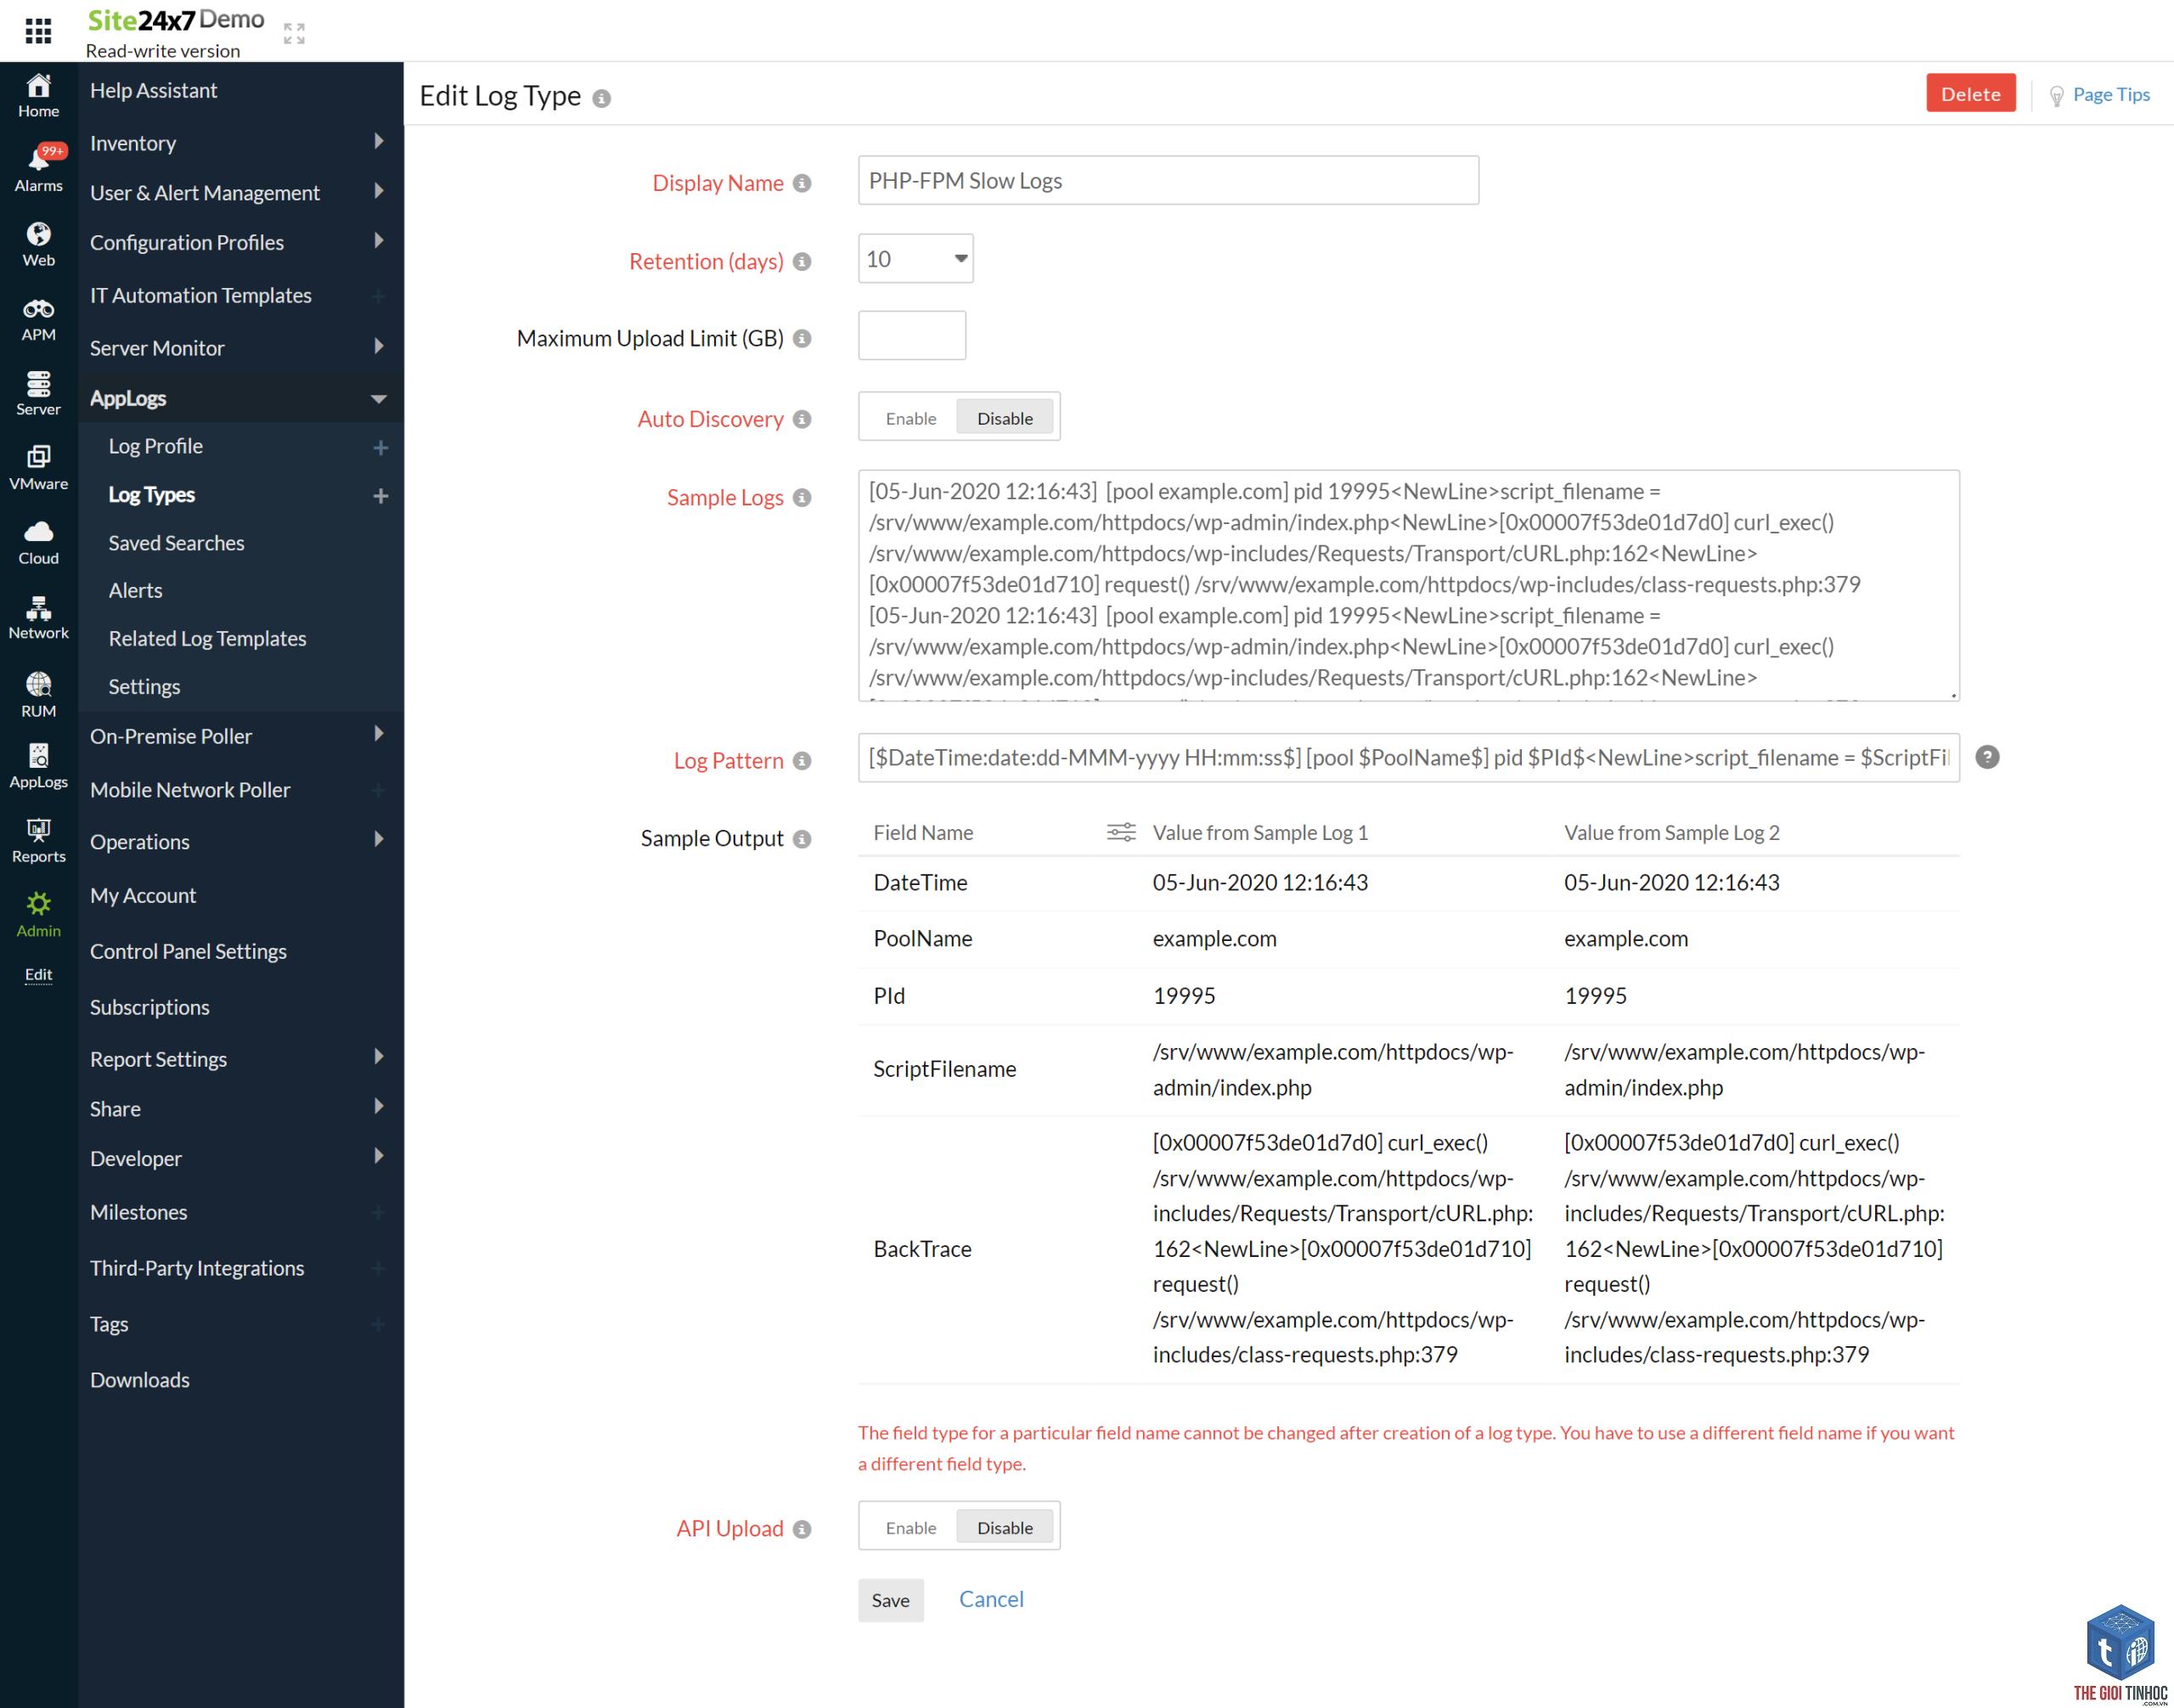
Task: Enable Auto Discovery
Action: 910,418
